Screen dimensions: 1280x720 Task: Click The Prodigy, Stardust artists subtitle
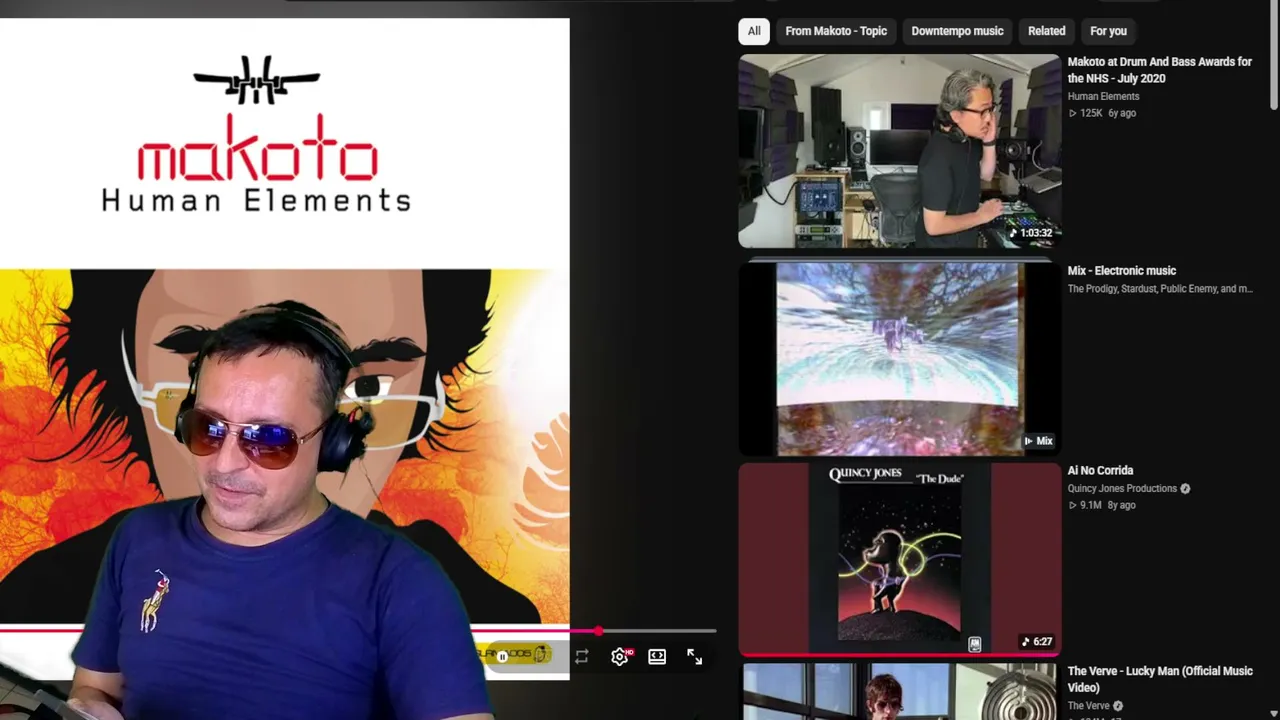coord(1160,289)
